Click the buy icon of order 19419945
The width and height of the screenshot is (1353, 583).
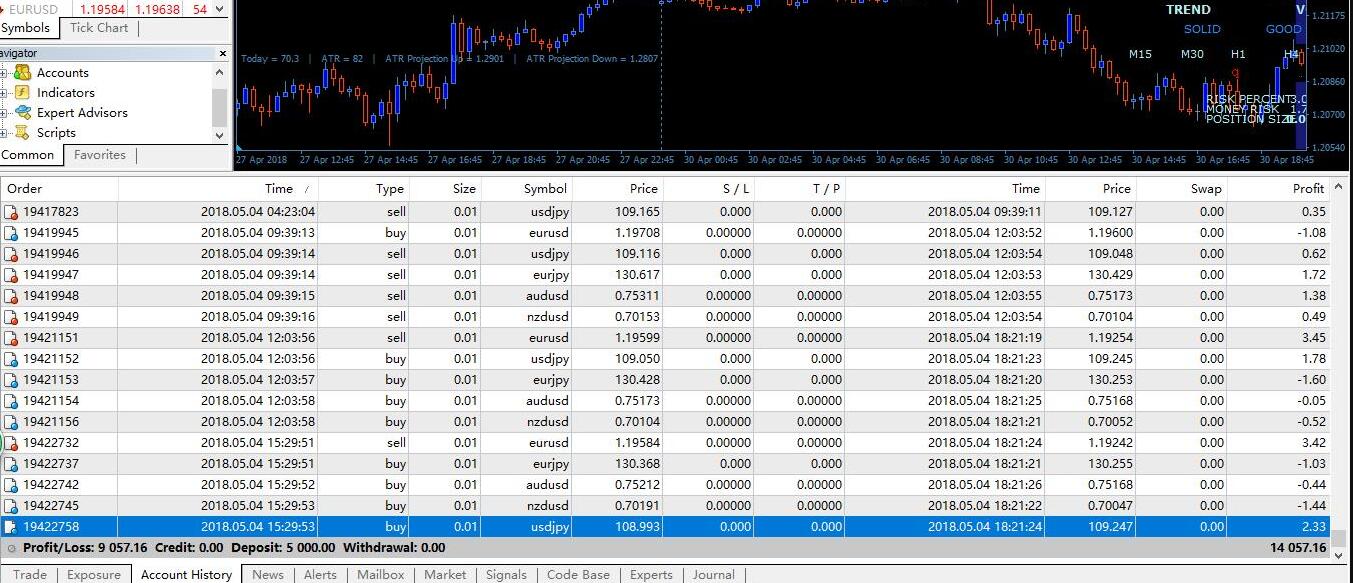(11, 233)
